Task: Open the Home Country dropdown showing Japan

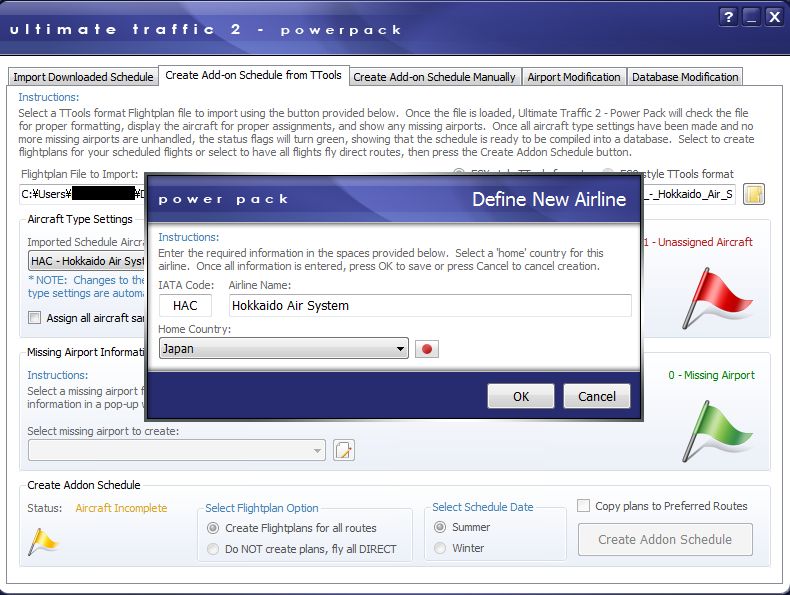Action: pos(284,349)
